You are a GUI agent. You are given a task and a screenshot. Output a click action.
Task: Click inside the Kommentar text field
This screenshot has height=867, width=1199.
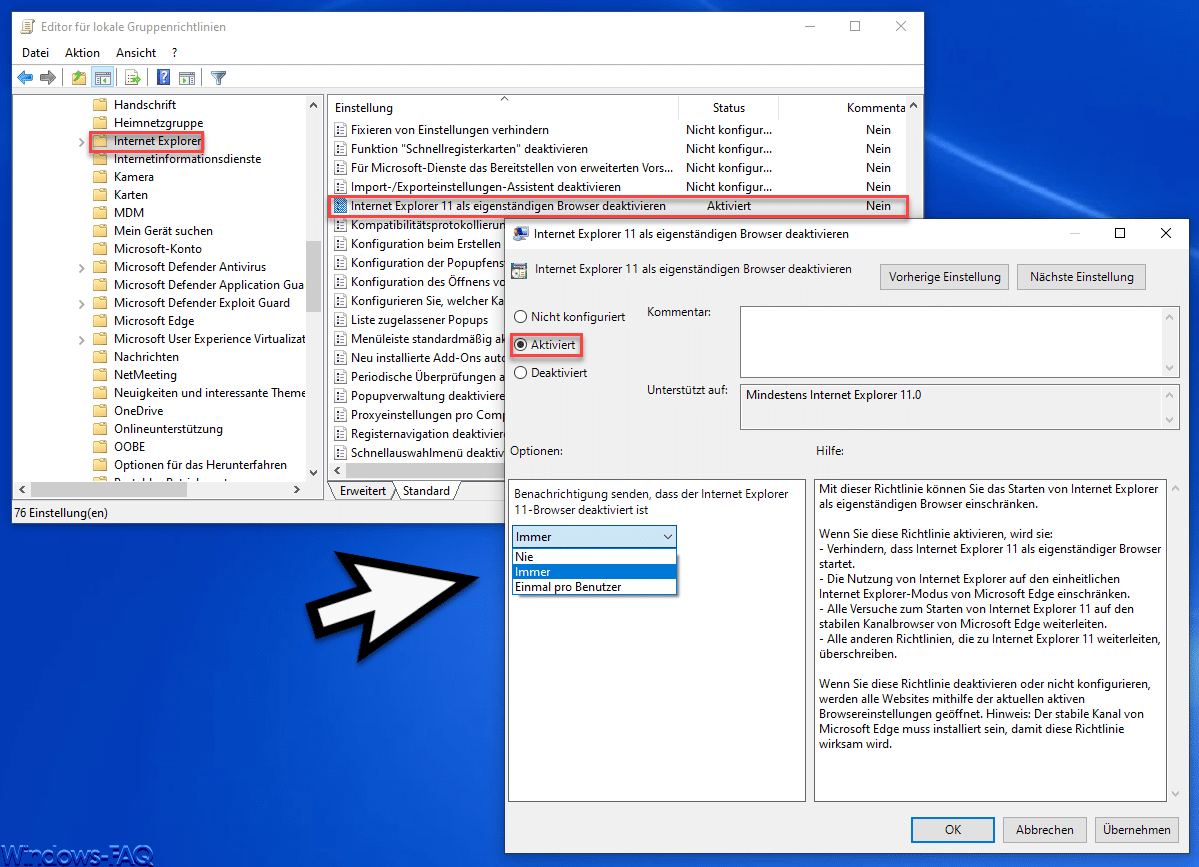pos(950,341)
